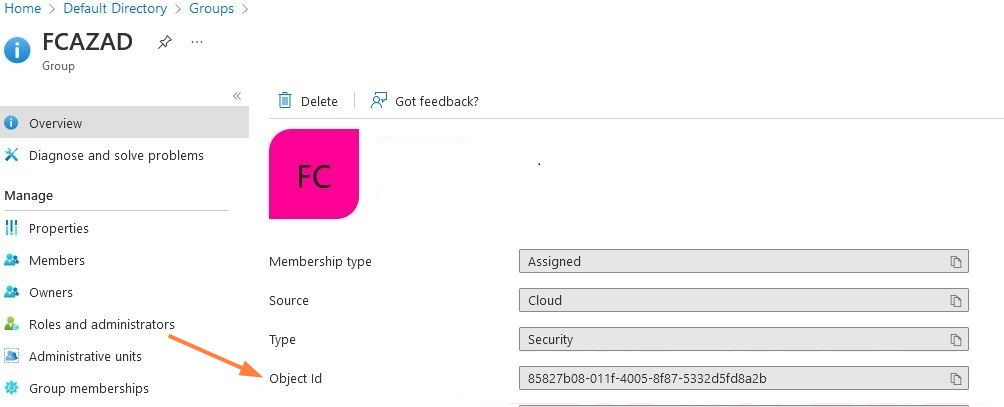Open the Overview menu item
This screenshot has width=1004, height=407.
[56, 124]
